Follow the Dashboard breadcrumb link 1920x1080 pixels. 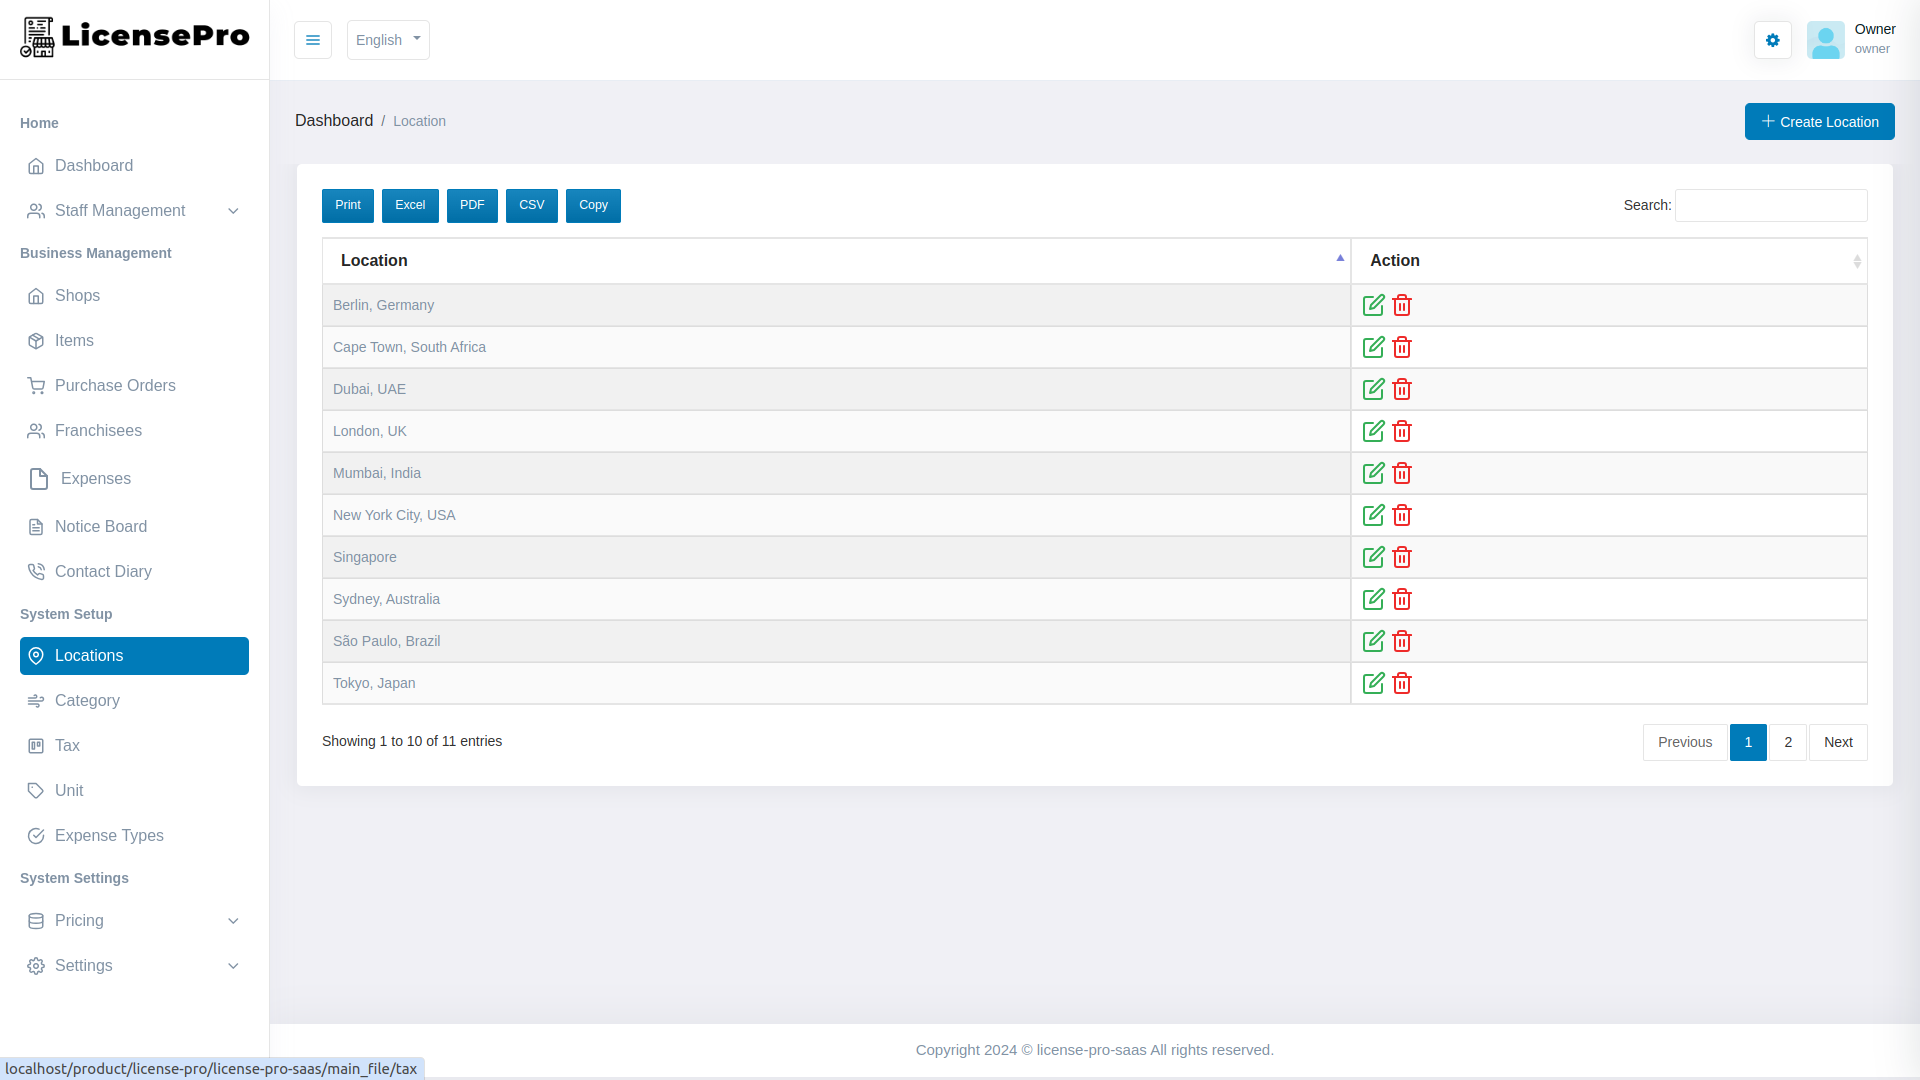coord(334,120)
